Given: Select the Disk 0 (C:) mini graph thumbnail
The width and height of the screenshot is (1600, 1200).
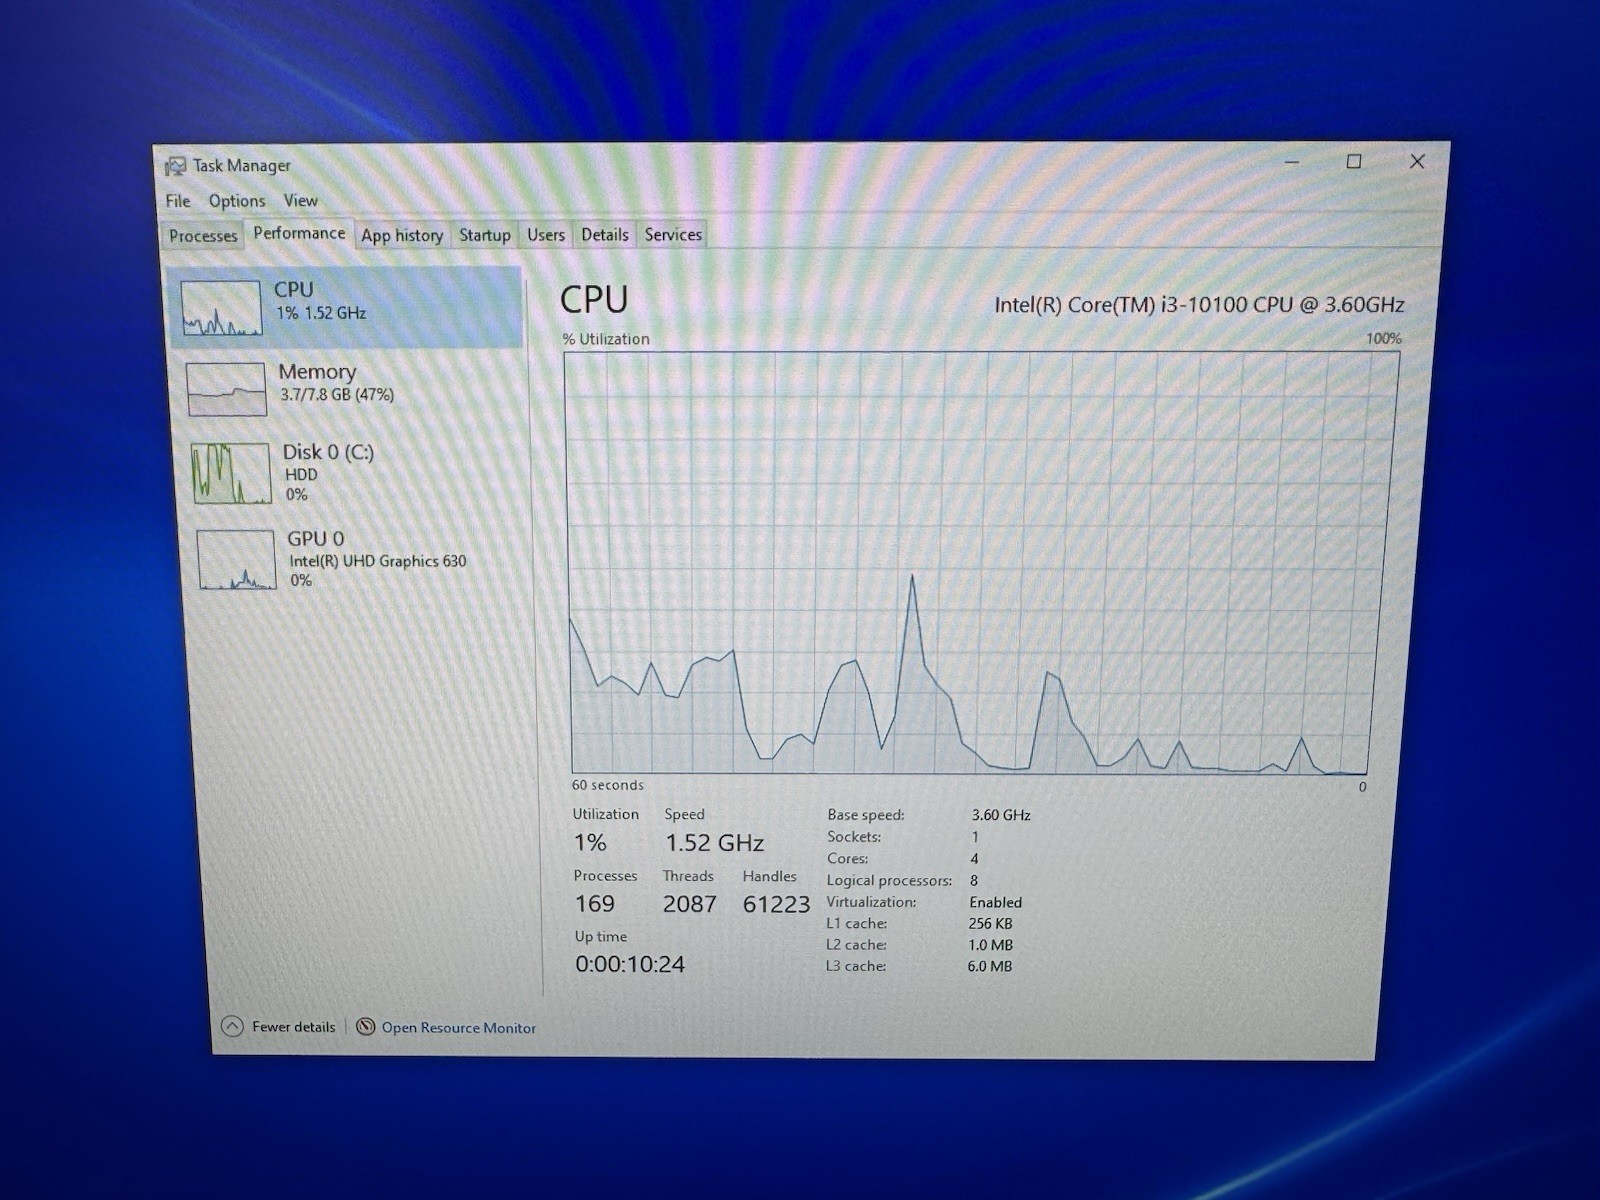Looking at the screenshot, I should pos(231,474).
